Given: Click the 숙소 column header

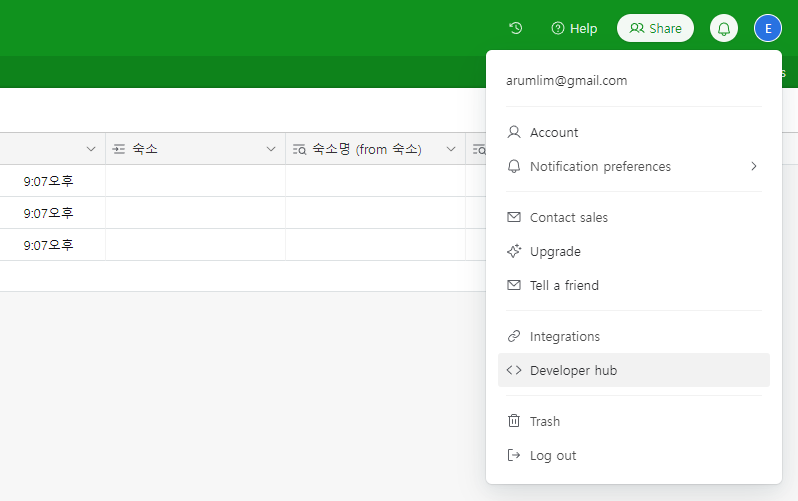Looking at the screenshot, I should 195,149.
